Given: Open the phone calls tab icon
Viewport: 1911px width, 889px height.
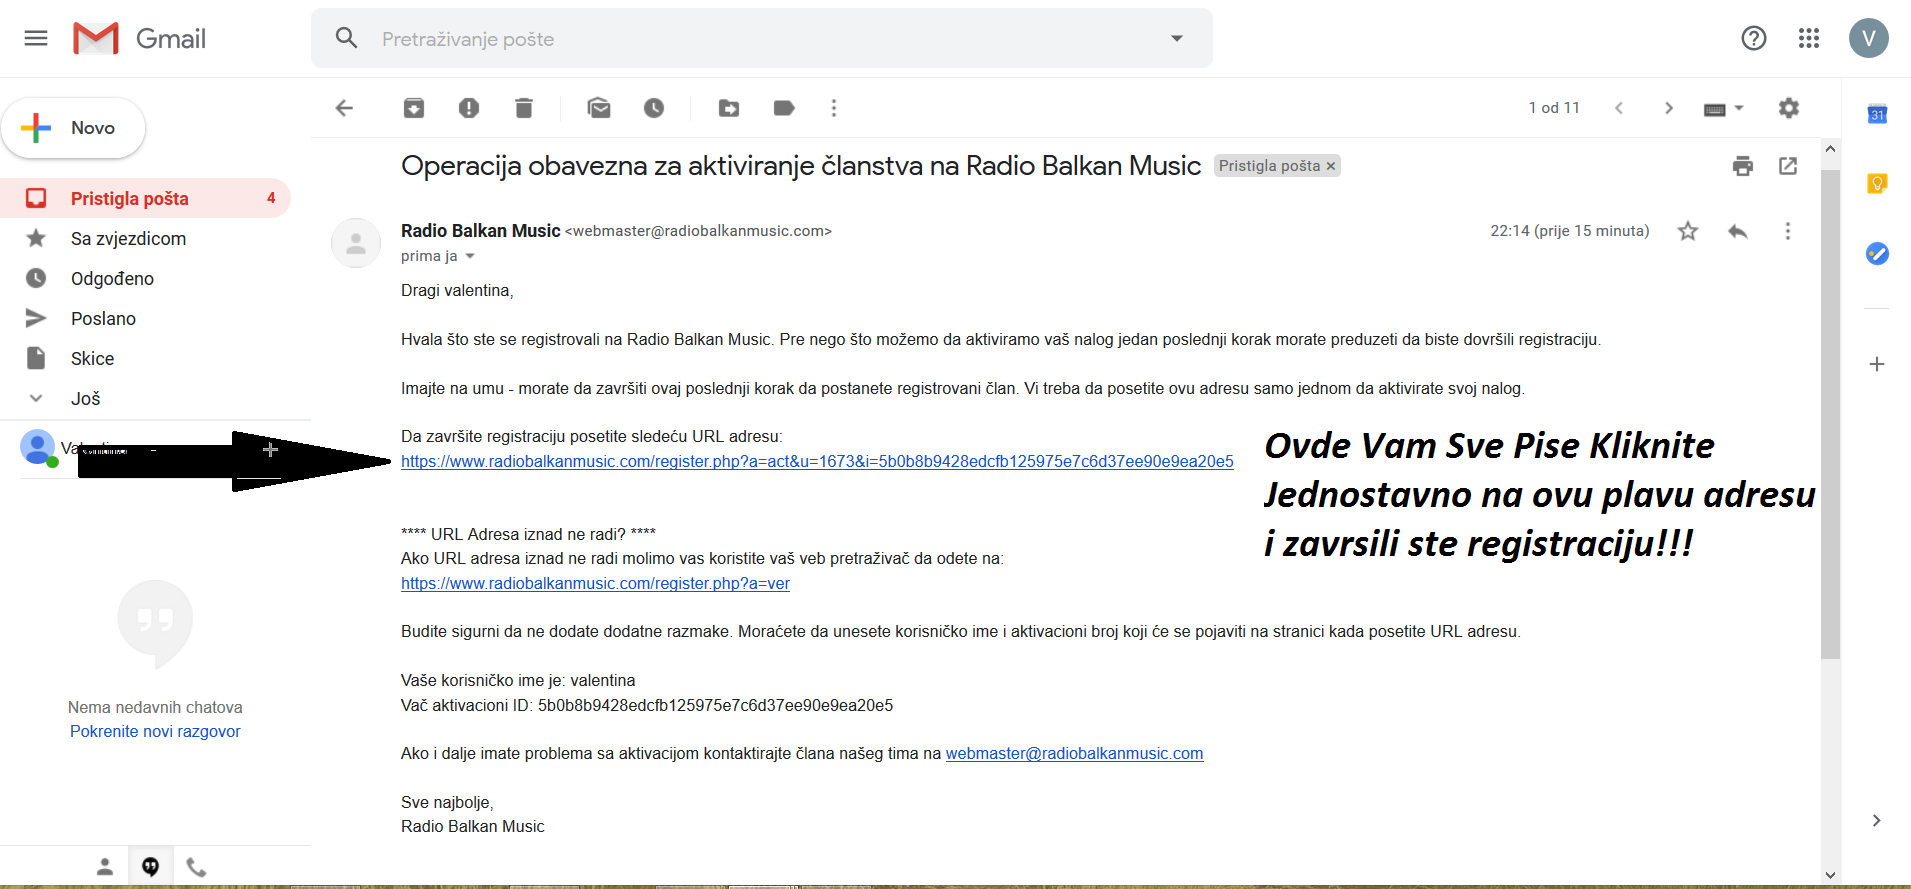Looking at the screenshot, I should pyautogui.click(x=196, y=867).
